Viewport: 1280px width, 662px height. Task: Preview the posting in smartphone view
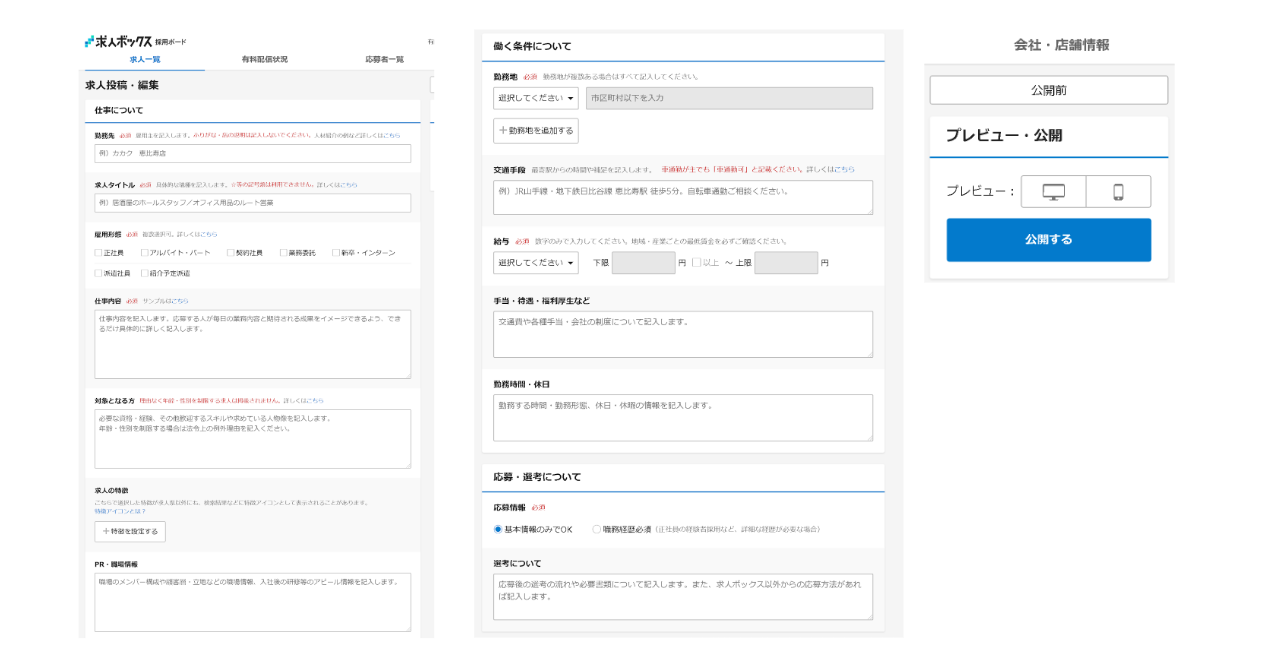(x=1118, y=192)
